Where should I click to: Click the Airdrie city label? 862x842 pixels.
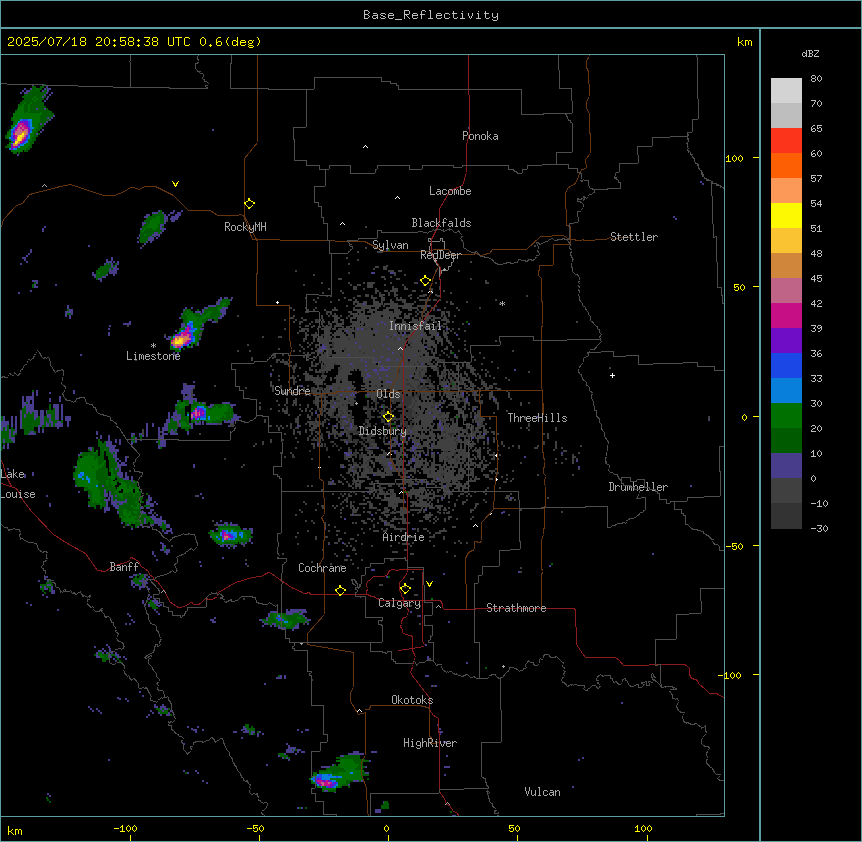tap(403, 537)
